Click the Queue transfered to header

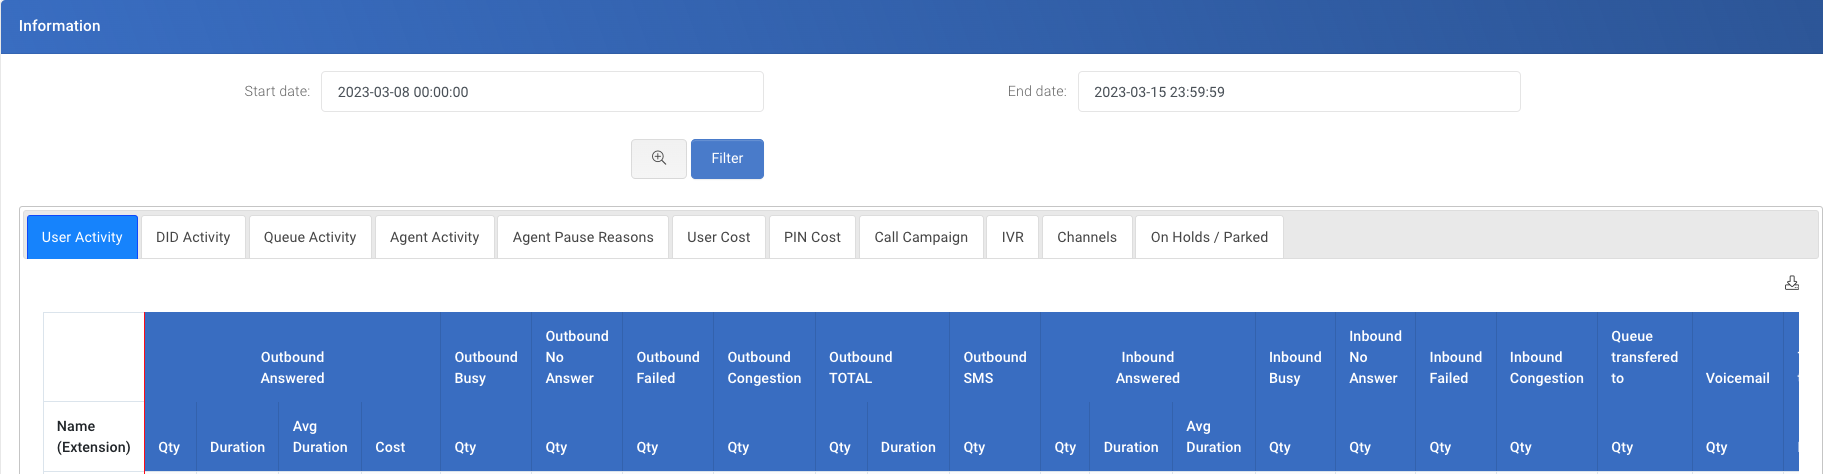point(1644,357)
